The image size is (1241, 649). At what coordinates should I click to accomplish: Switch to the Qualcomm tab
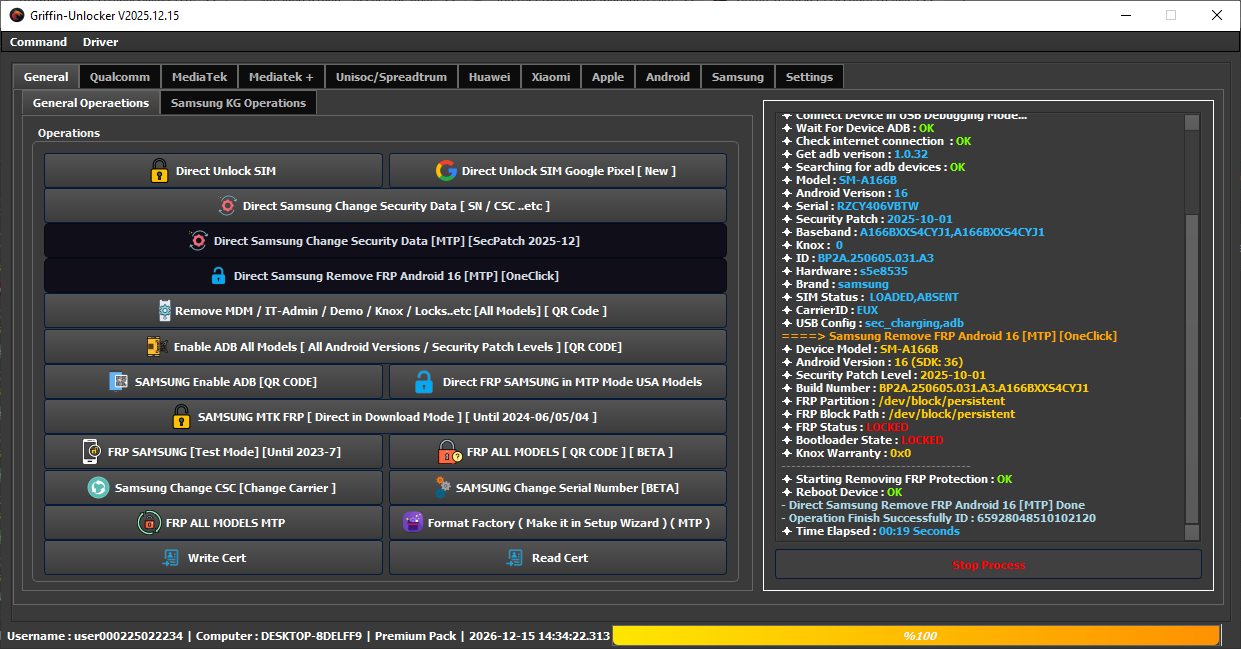click(x=120, y=77)
